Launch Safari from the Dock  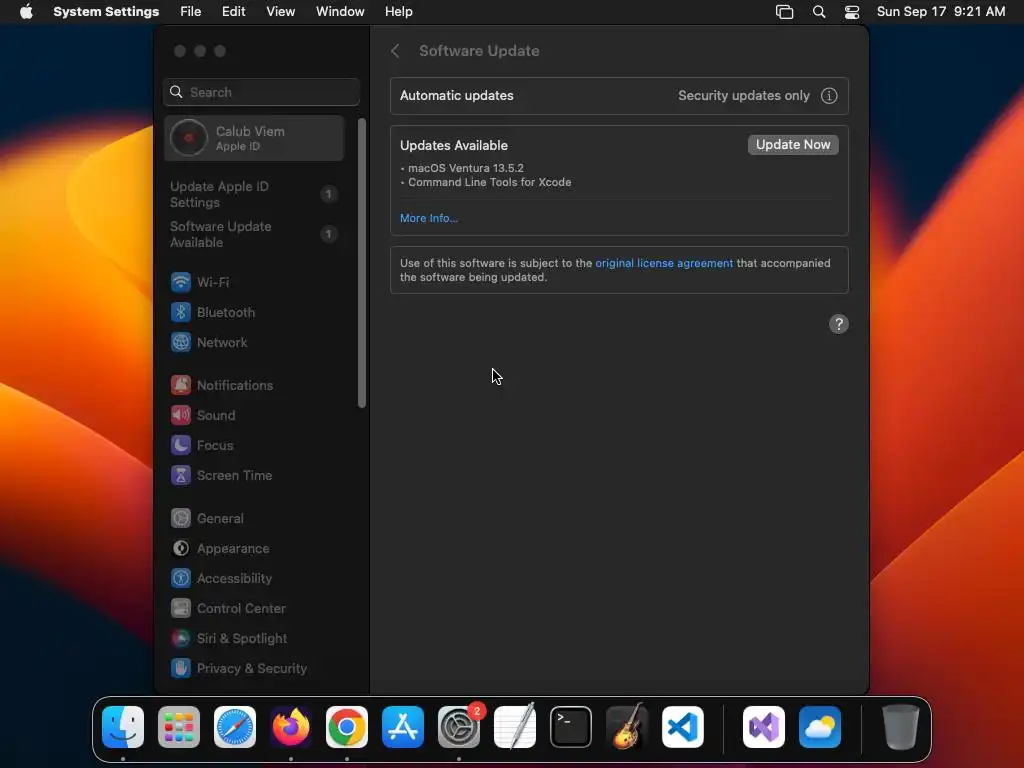click(x=235, y=727)
